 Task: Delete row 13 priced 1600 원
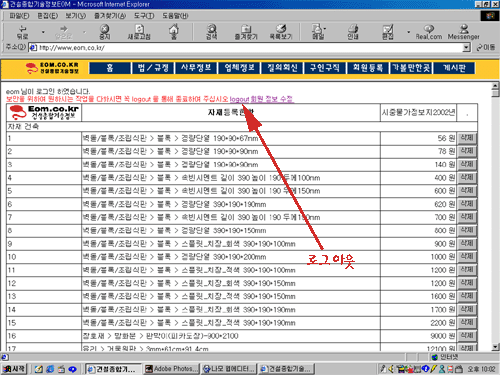467,296
